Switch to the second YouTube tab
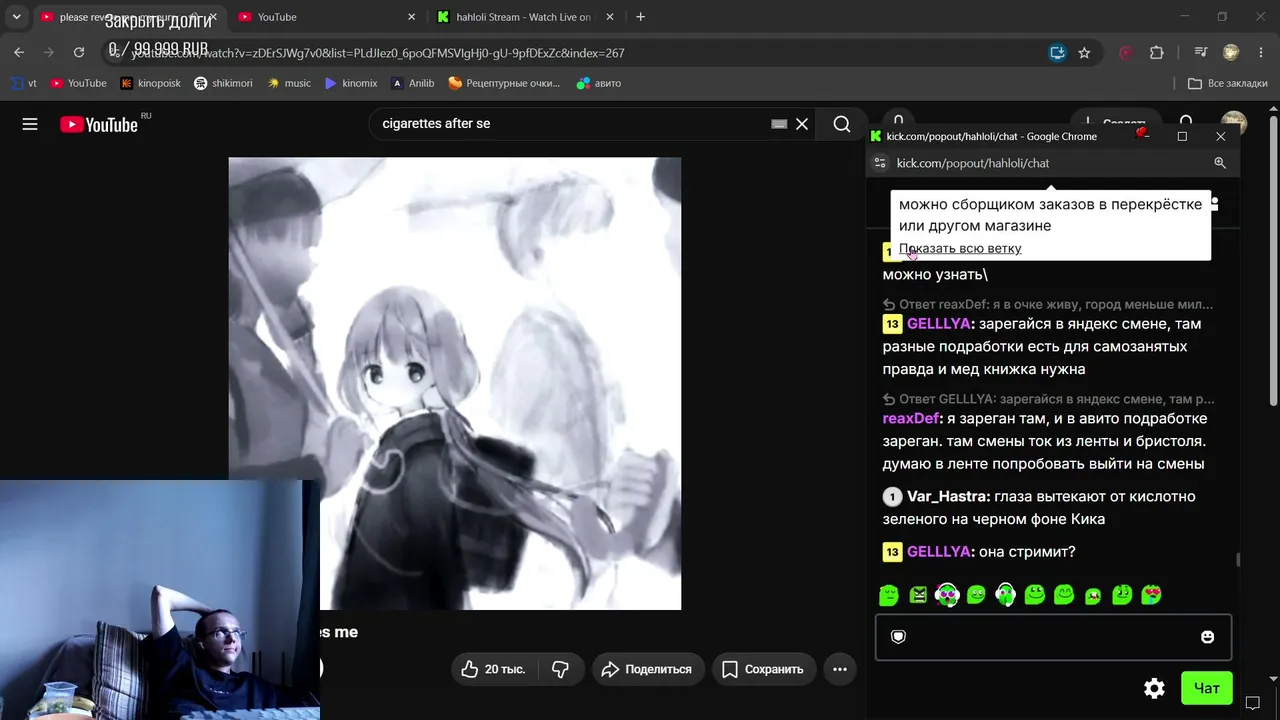1280x720 pixels. tap(327, 17)
